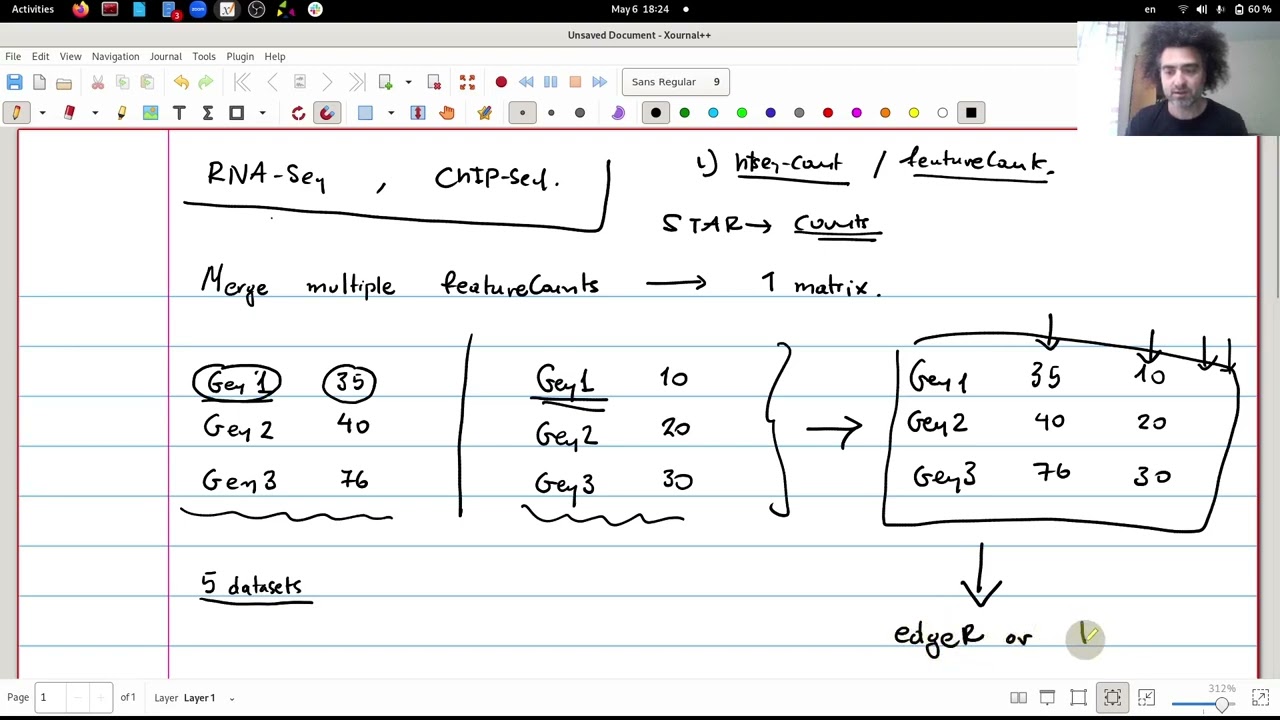
Task: Open the custom color chooser square
Action: pos(971,113)
